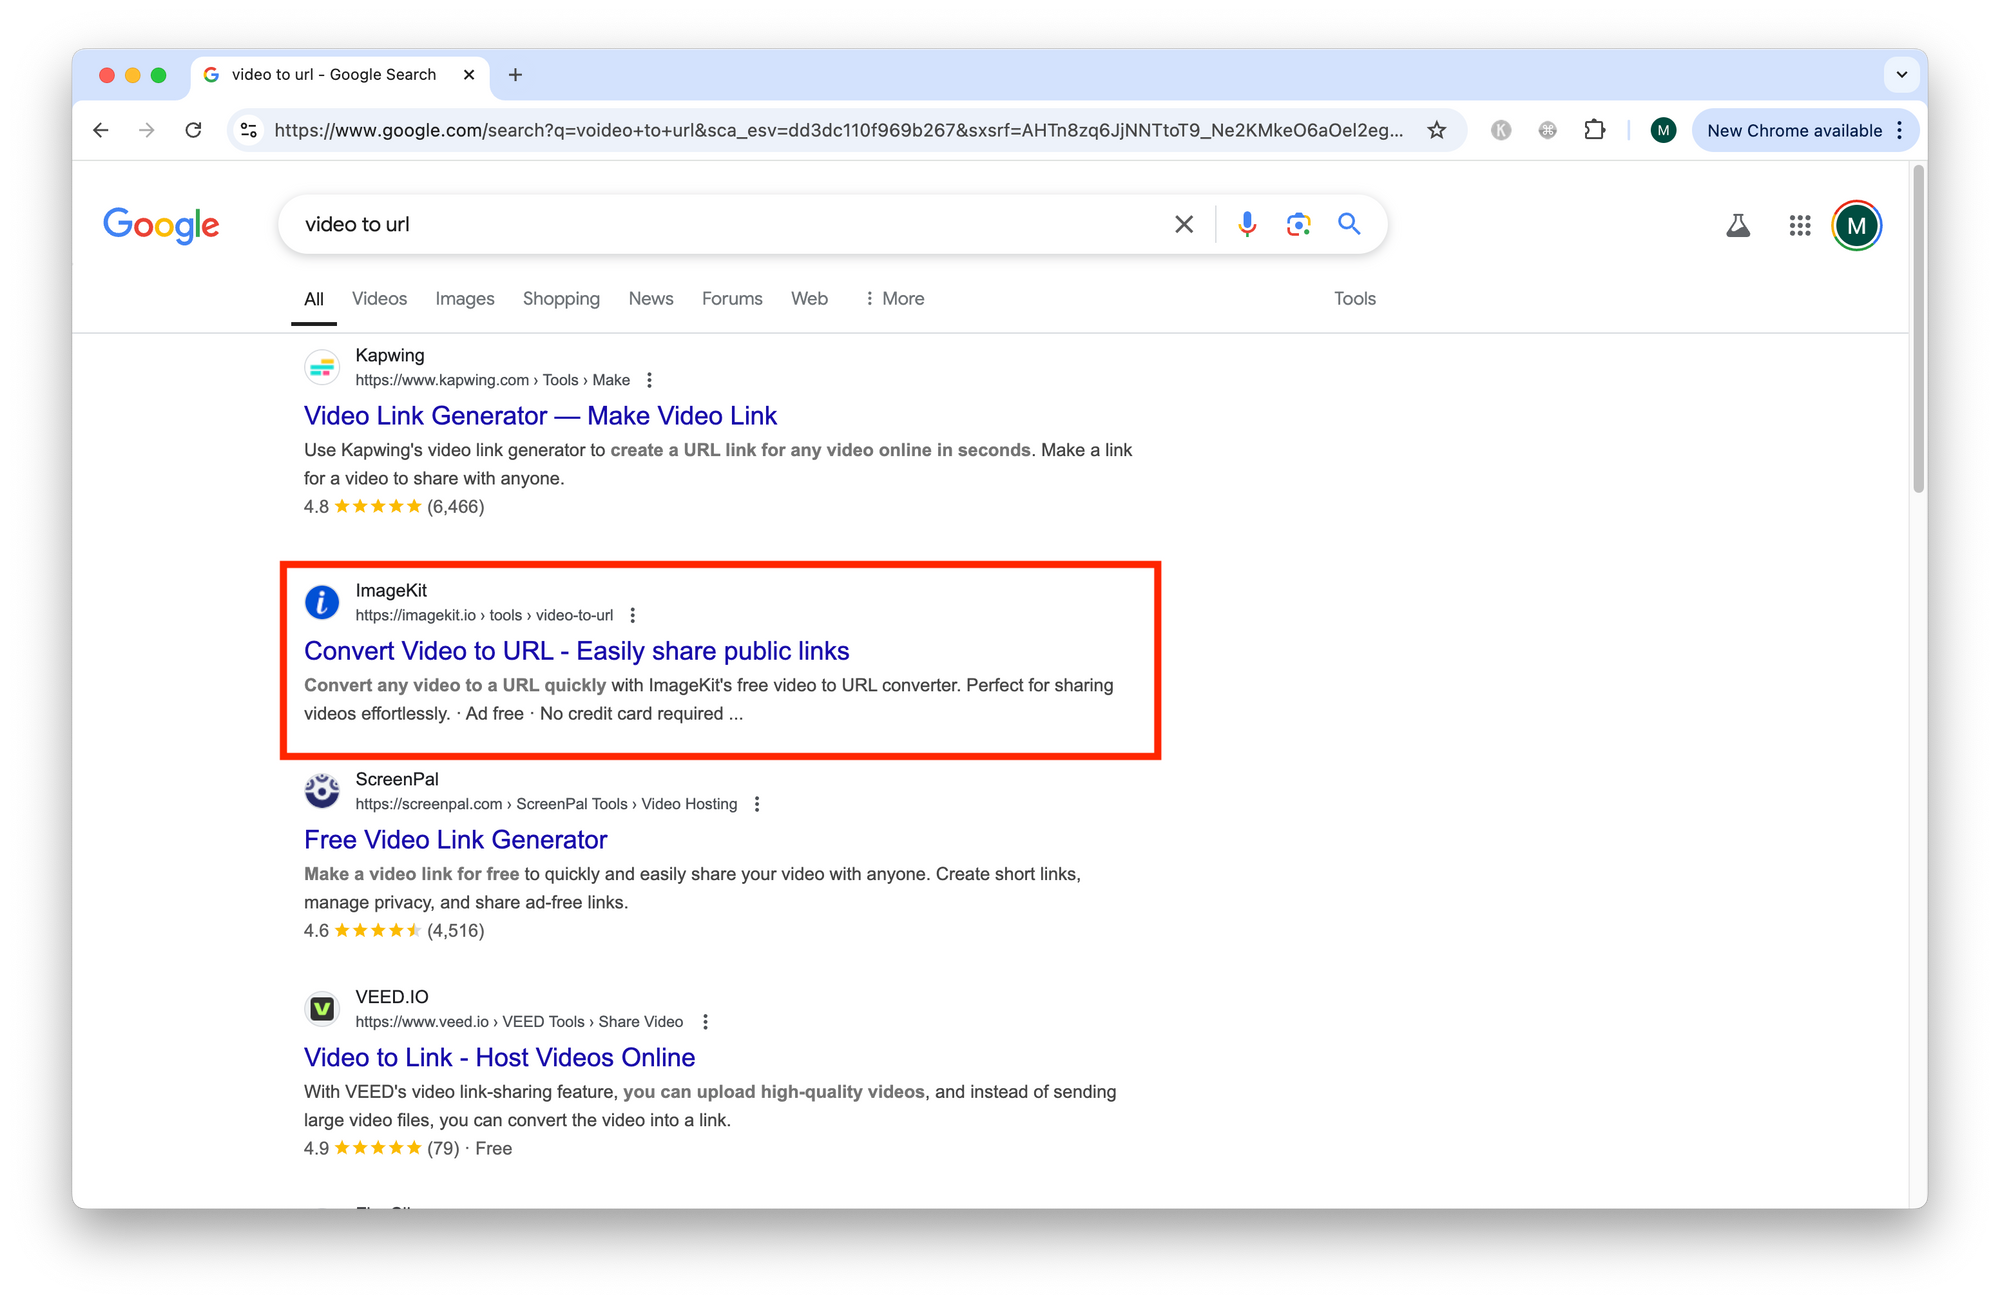The width and height of the screenshot is (2000, 1304).
Task: Go back to the previous page
Action: pyautogui.click(x=101, y=130)
